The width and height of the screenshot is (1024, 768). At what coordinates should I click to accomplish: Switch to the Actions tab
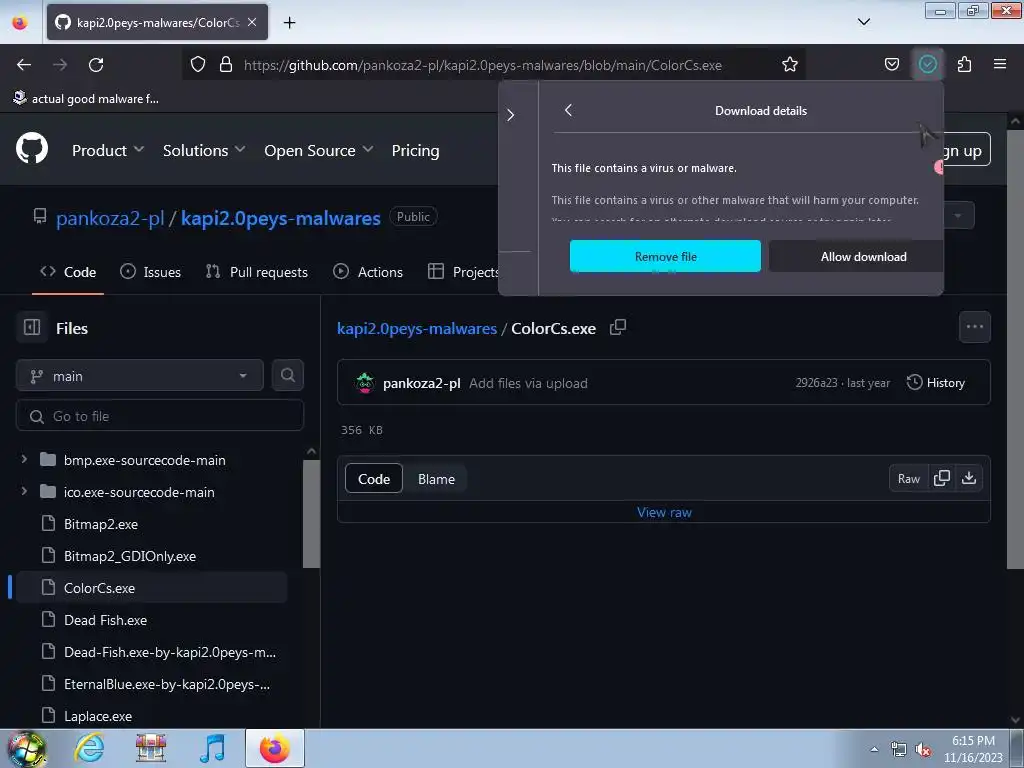(x=368, y=272)
